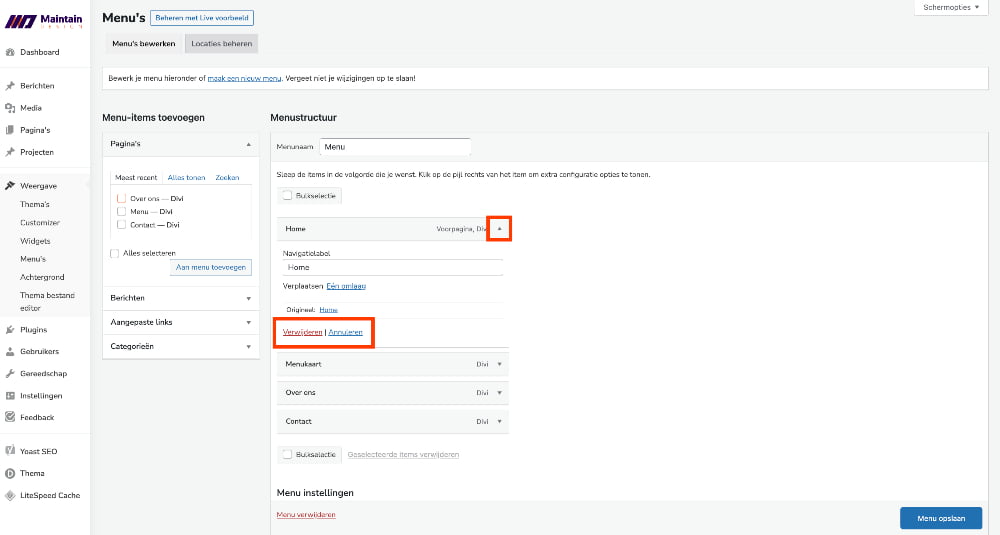The width and height of the screenshot is (1000, 535).
Task: Click the Instellingen settings icon
Action: pos(10,396)
